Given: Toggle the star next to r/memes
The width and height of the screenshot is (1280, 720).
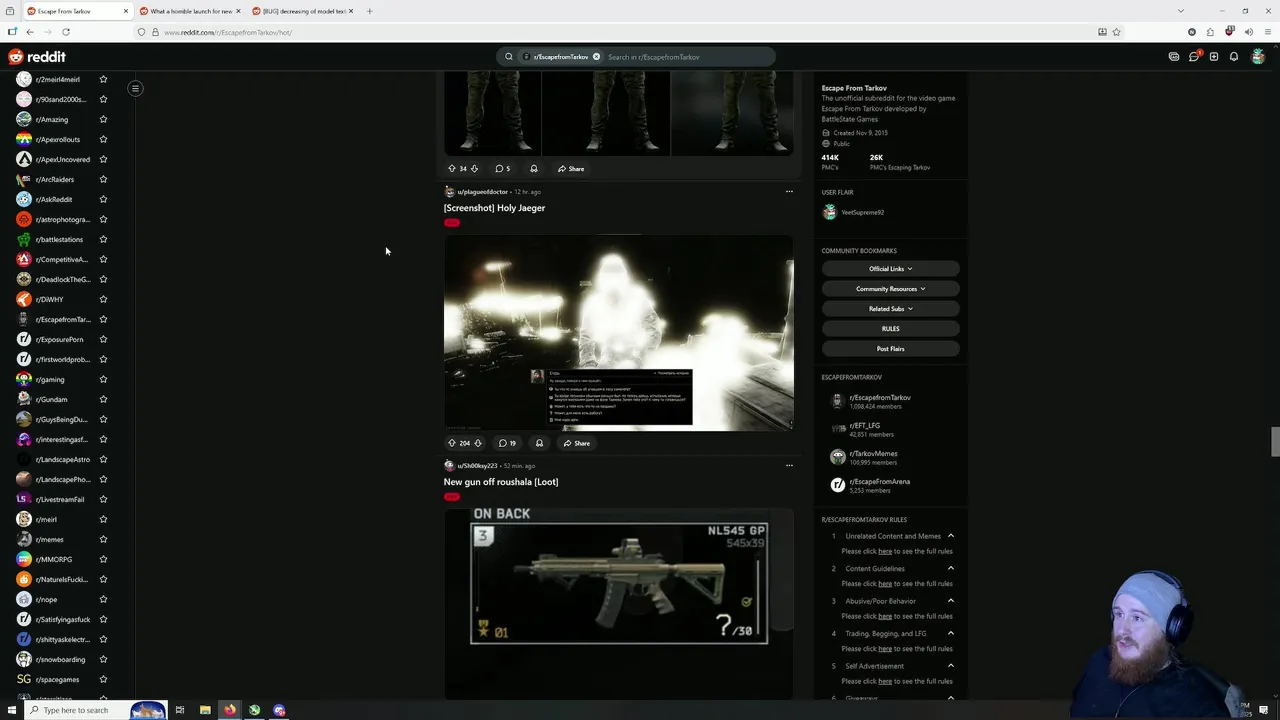Looking at the screenshot, I should [x=103, y=539].
